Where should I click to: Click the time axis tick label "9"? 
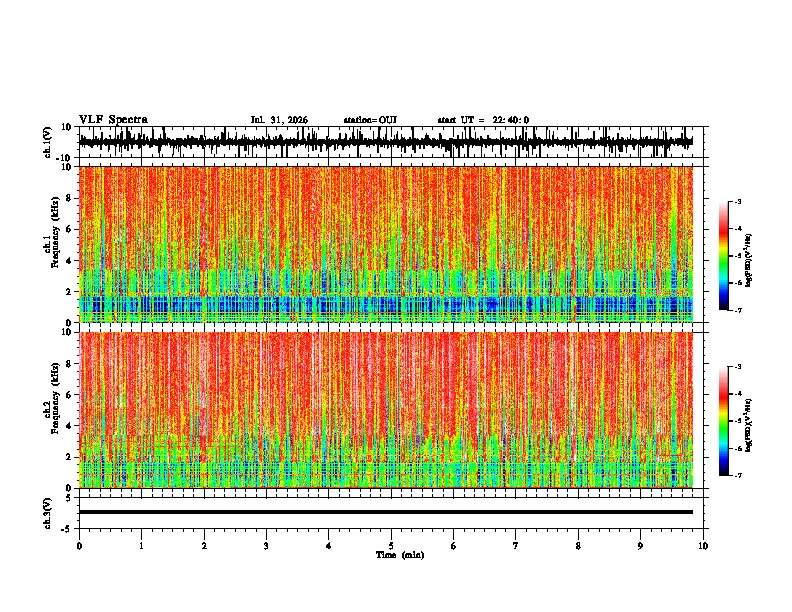point(640,546)
